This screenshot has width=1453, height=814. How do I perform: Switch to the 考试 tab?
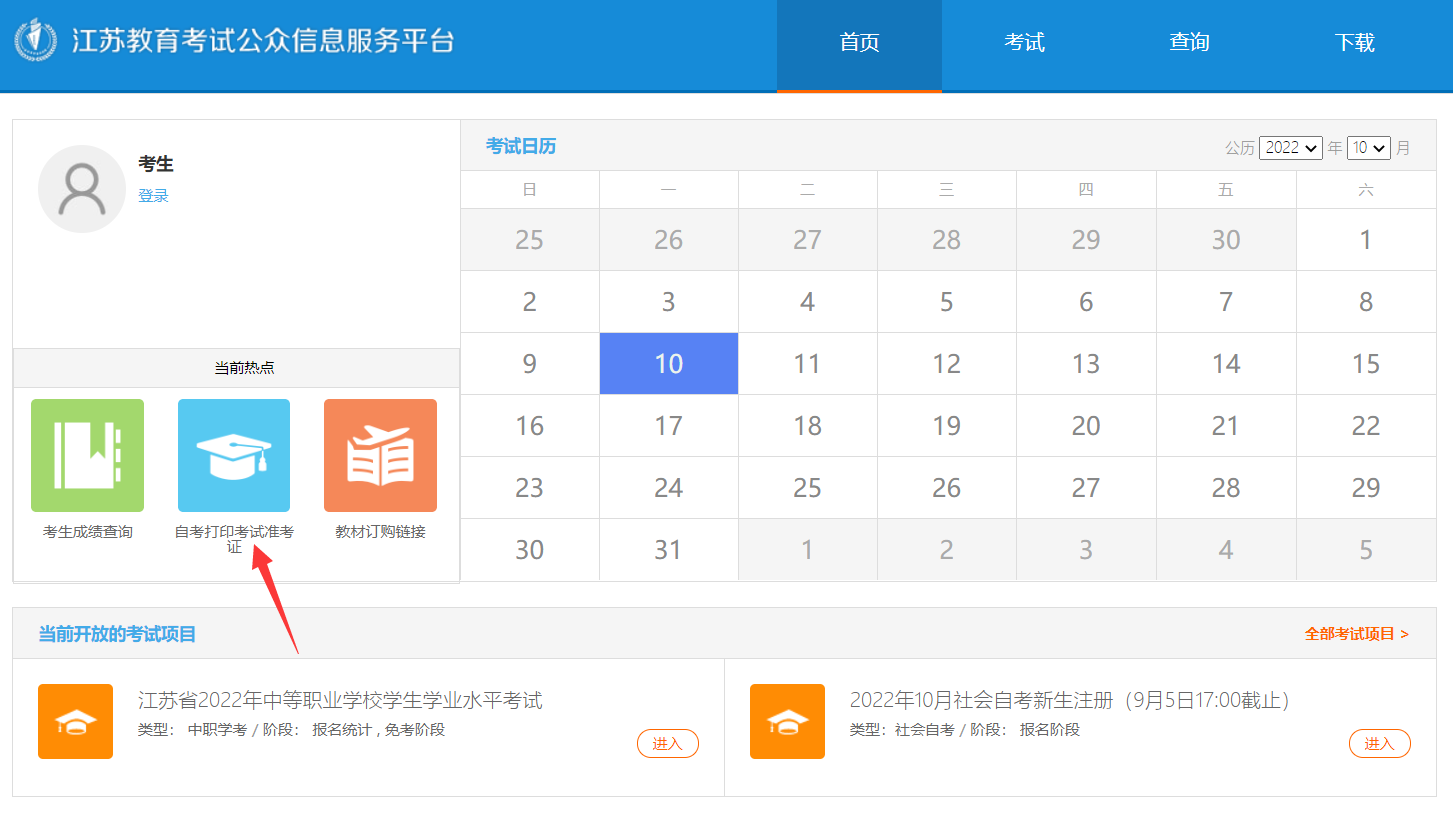pyautogui.click(x=1023, y=42)
